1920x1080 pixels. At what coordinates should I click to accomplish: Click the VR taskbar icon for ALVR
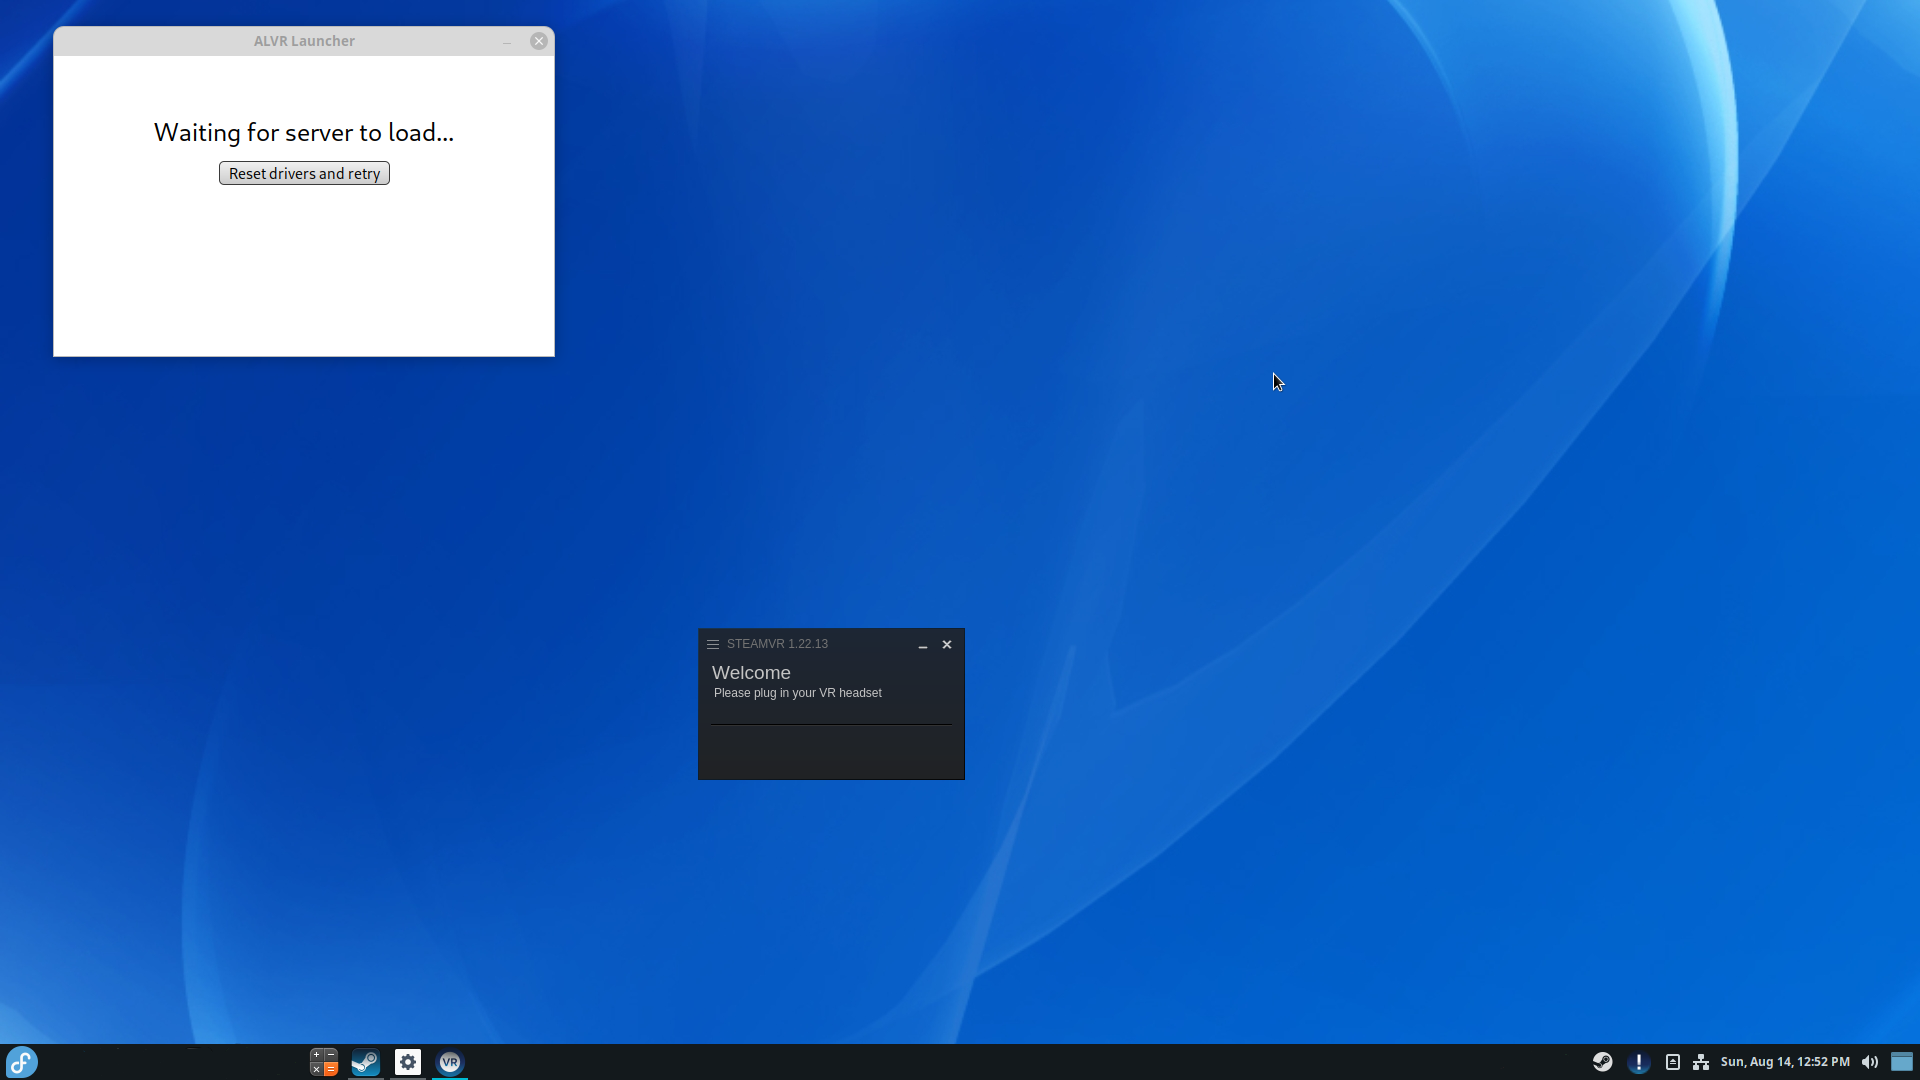(450, 1062)
